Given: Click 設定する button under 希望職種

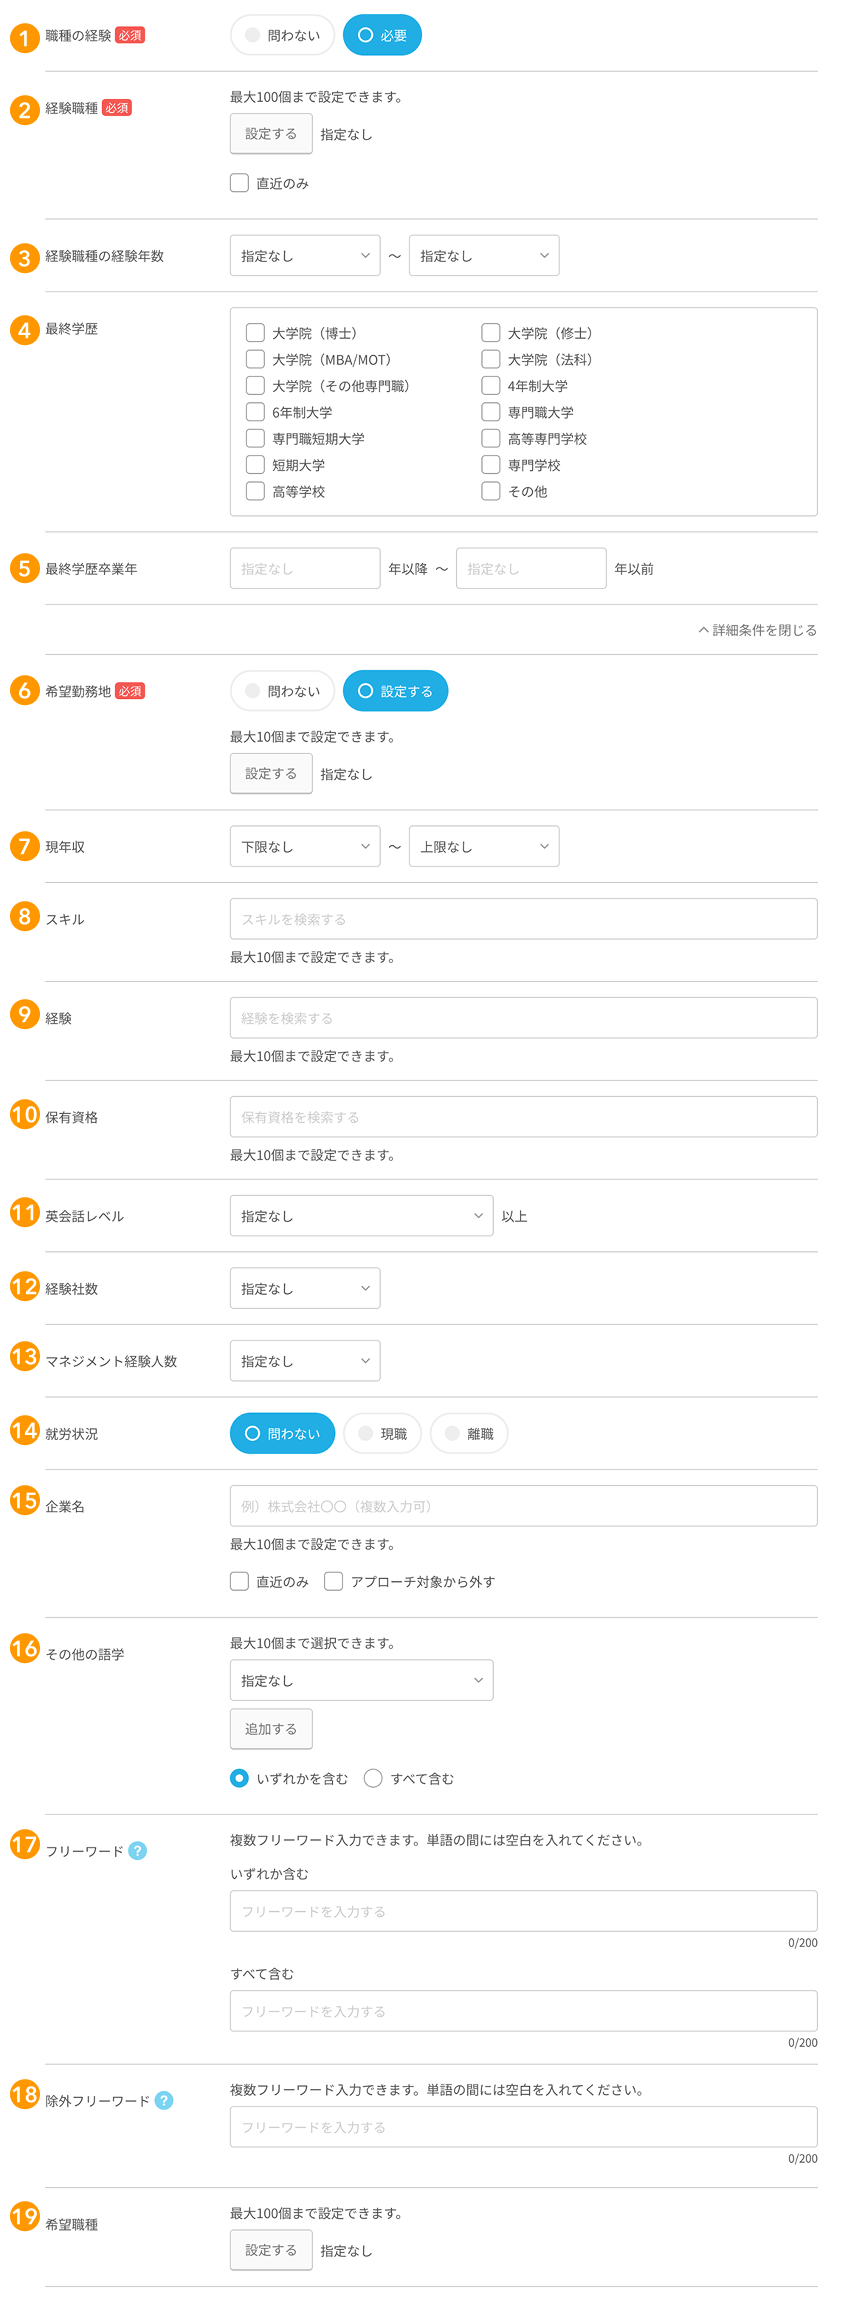Looking at the screenshot, I should click(x=271, y=2250).
